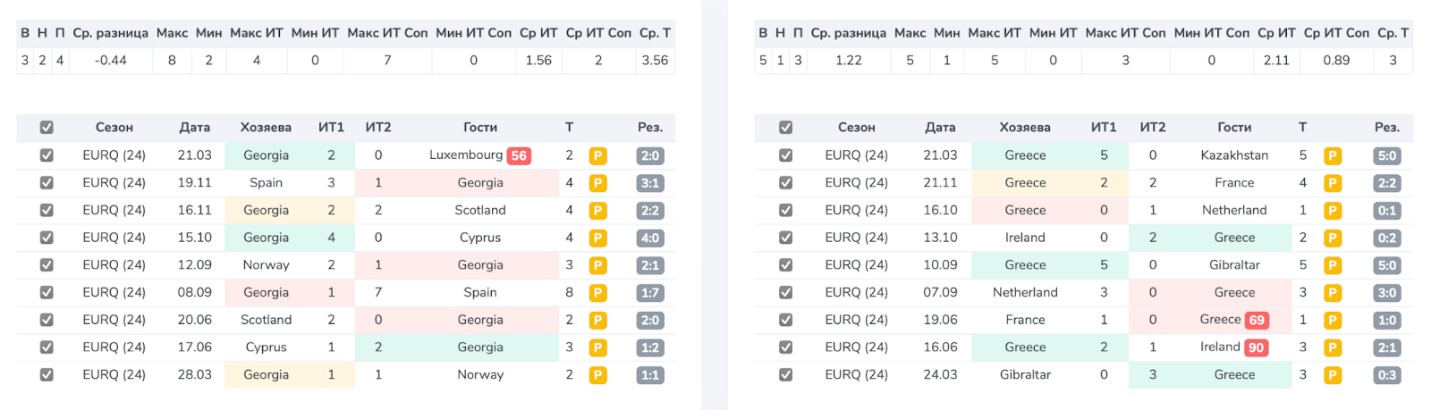Viewport: 1431px width, 410px height.
Task: Click Гости header in Georgia table
Action: coord(480,128)
